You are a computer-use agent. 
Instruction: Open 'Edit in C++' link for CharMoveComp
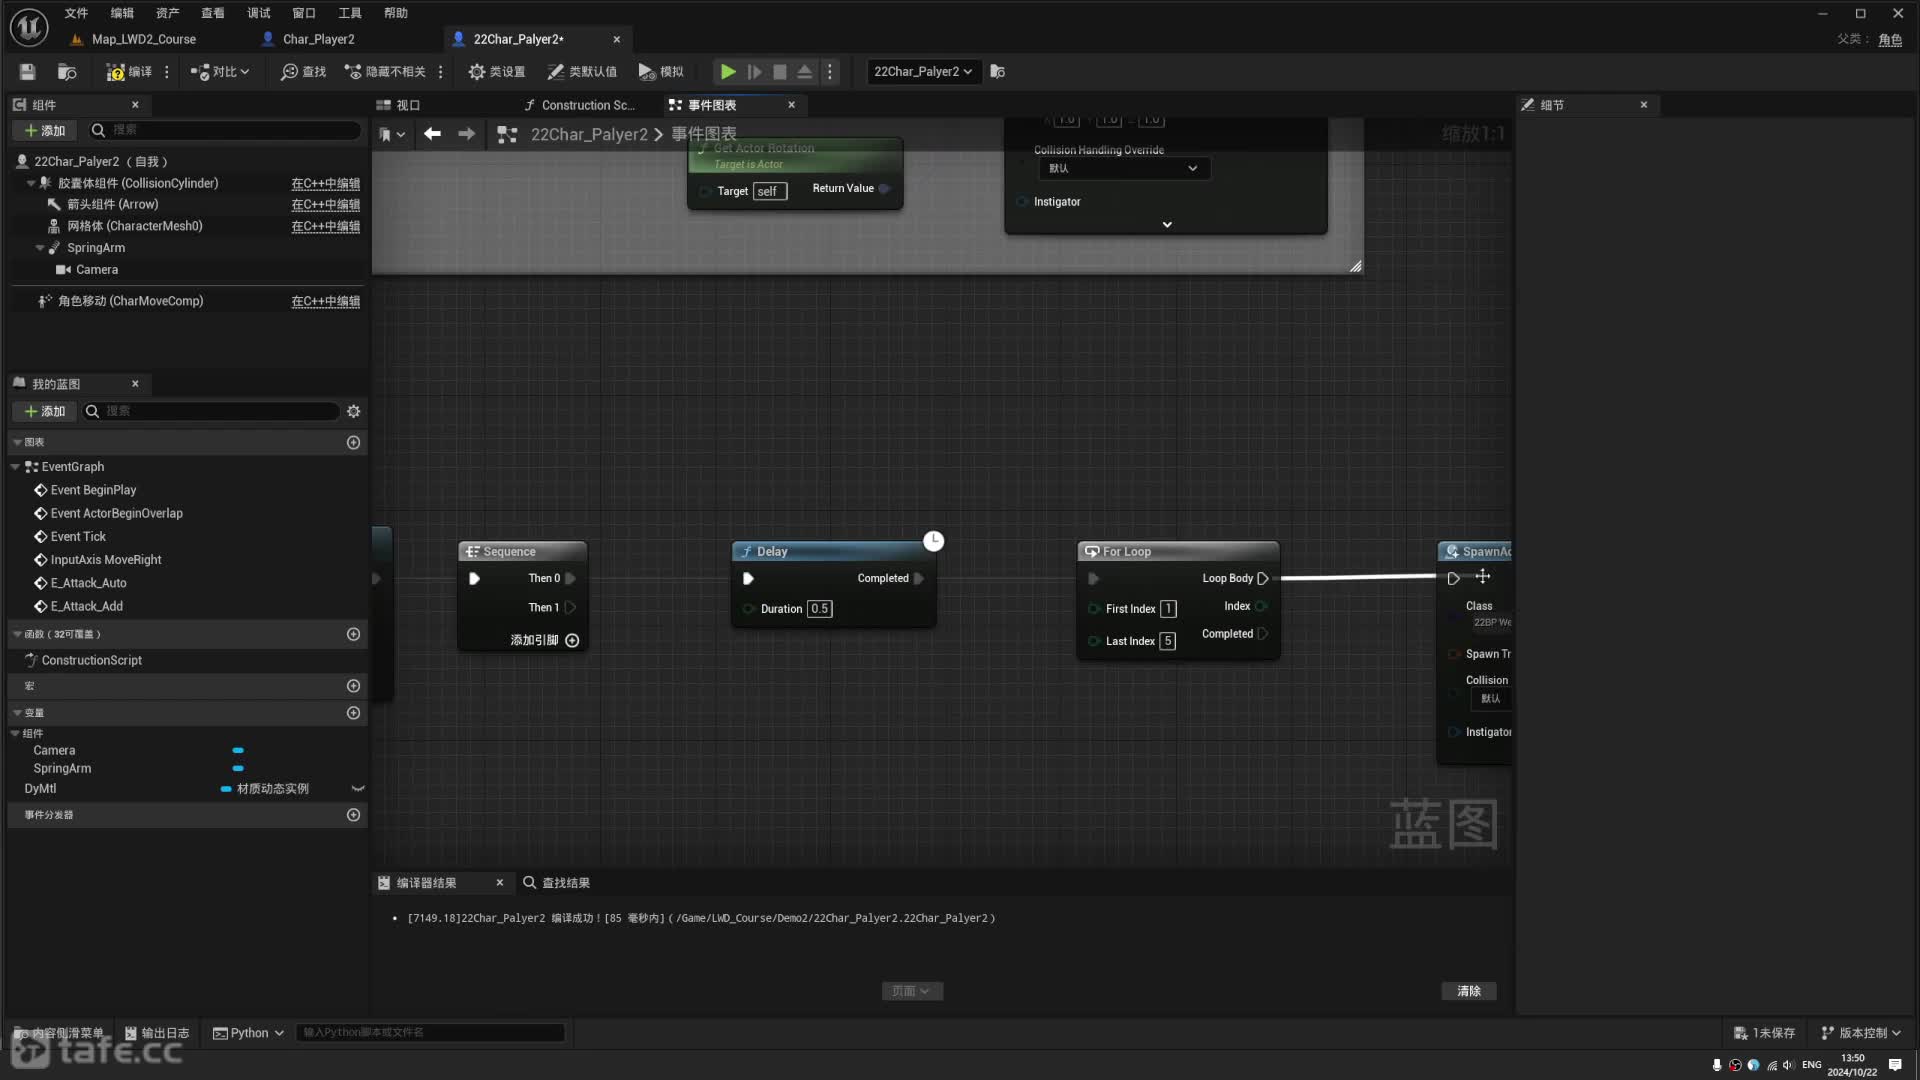(x=325, y=301)
